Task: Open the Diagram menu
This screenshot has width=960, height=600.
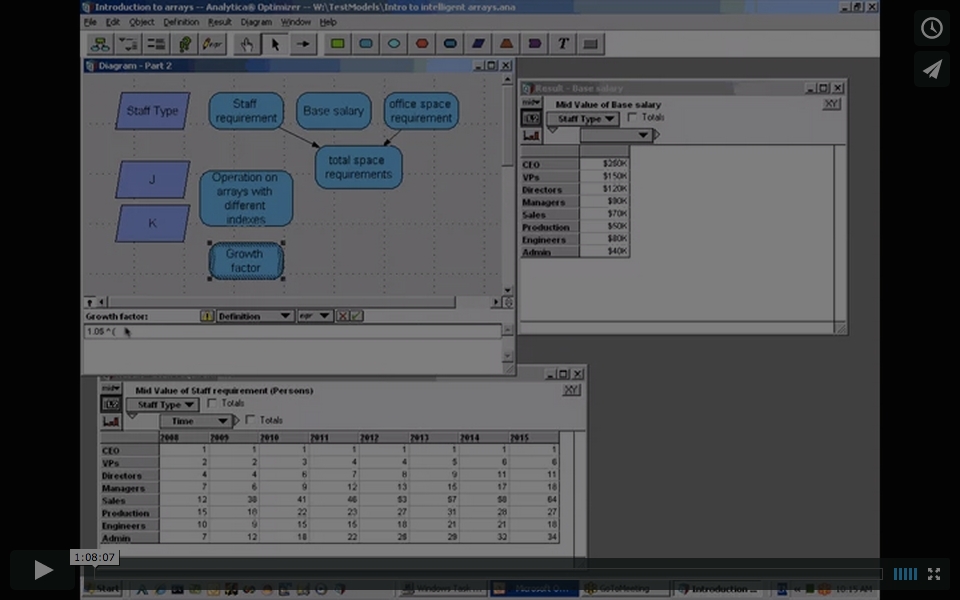Action: pyautogui.click(x=255, y=22)
